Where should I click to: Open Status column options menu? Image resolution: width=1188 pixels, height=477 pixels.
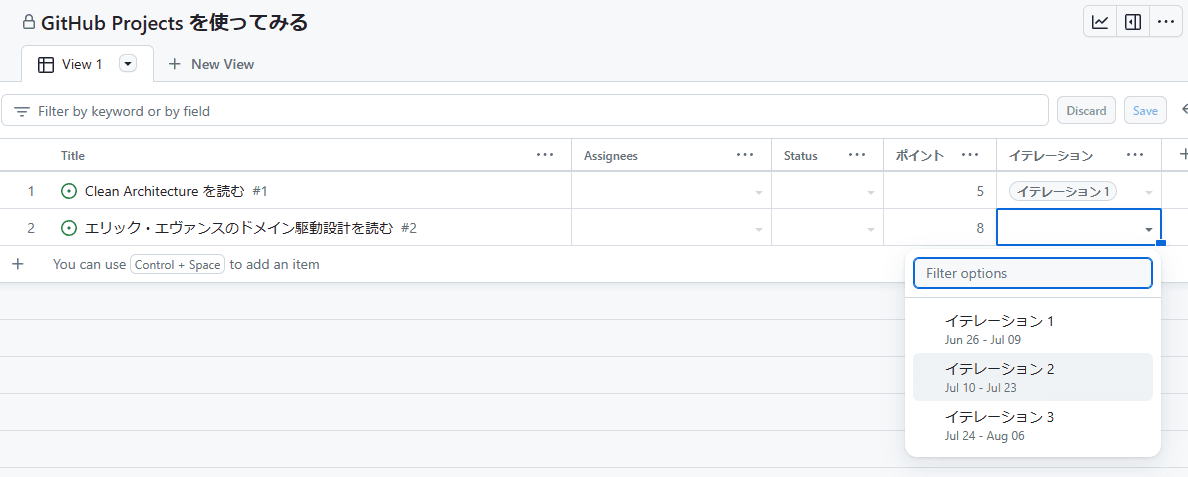[857, 155]
